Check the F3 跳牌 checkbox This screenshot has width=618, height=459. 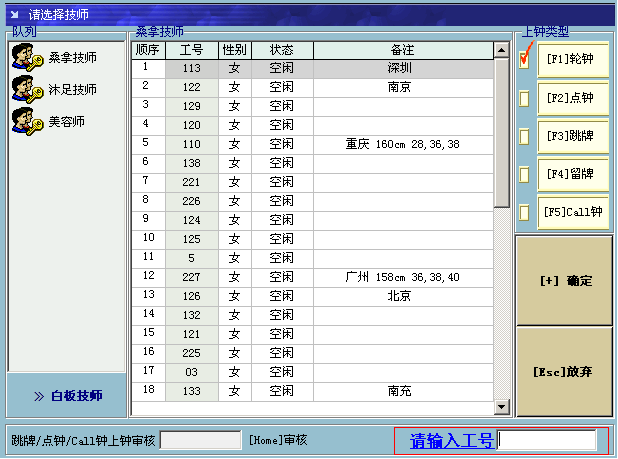pyautogui.click(x=524, y=137)
